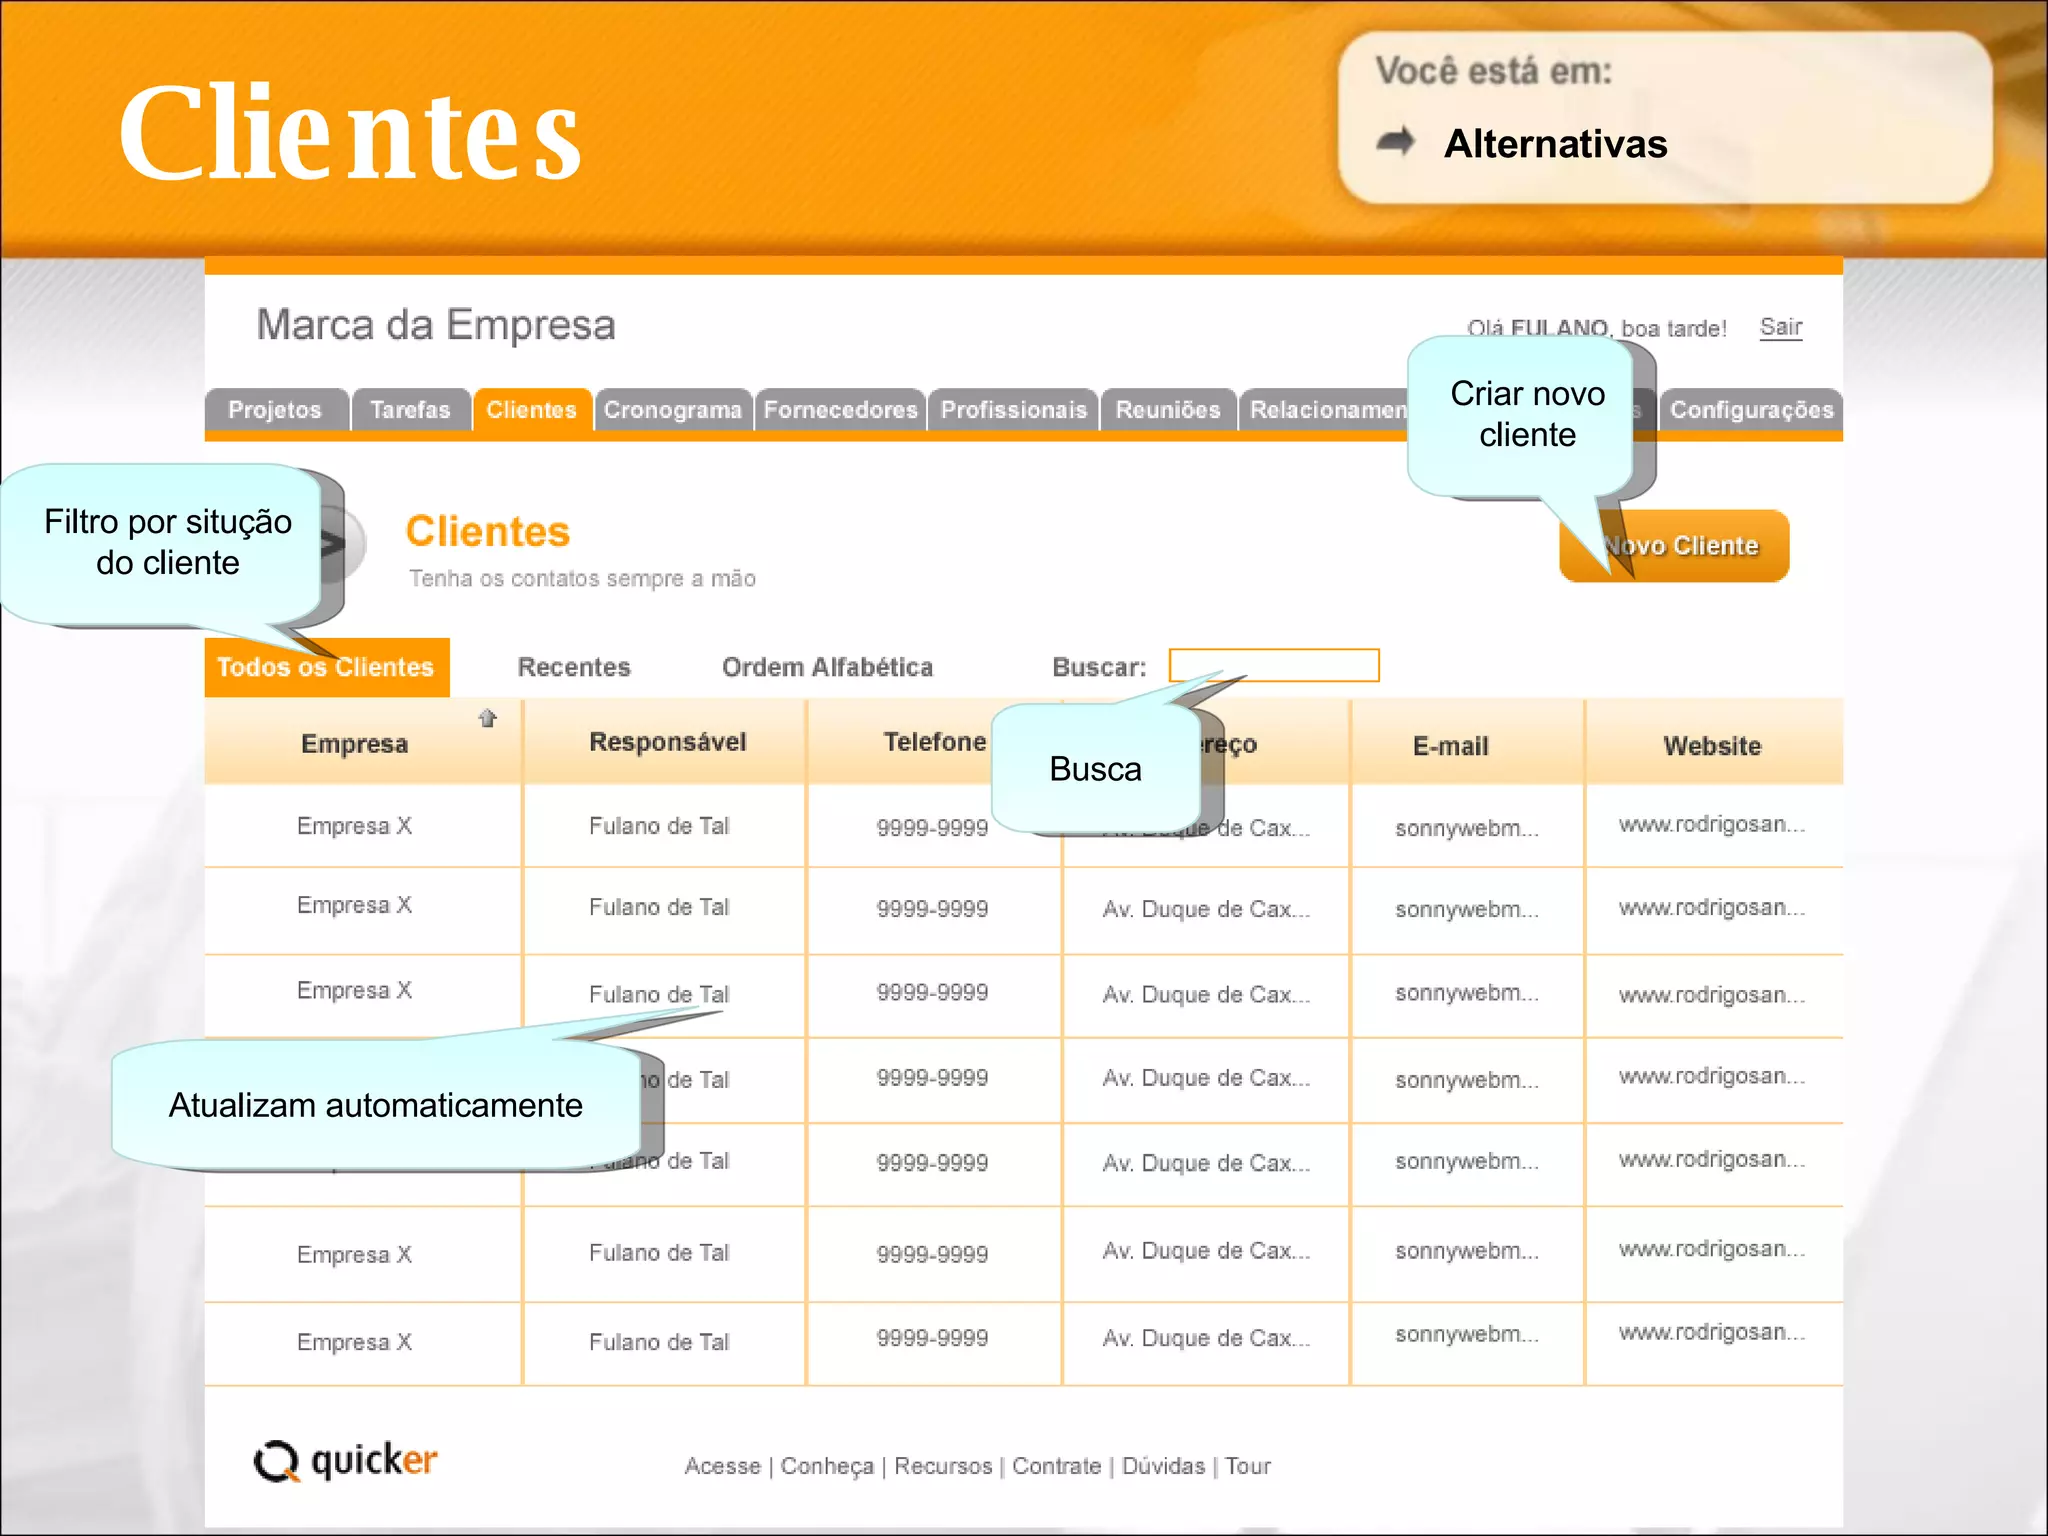Image resolution: width=2048 pixels, height=1536 pixels.
Task: Click Fulano de Tal in the last row
Action: click(x=660, y=1342)
